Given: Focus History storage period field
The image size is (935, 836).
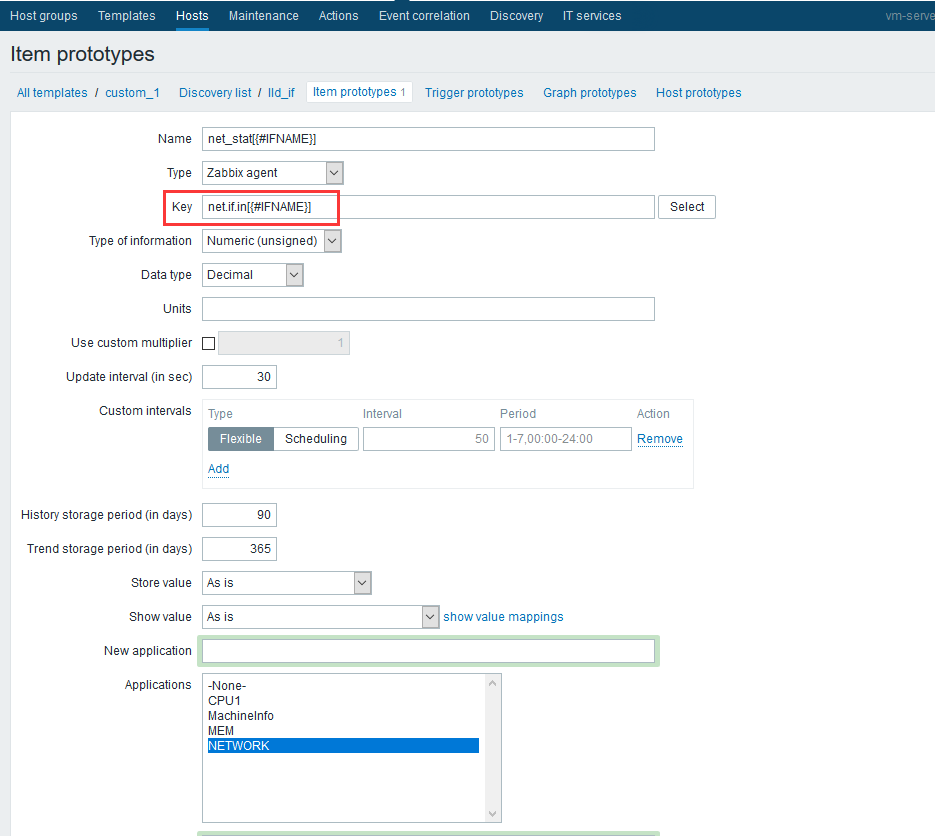Looking at the screenshot, I should coord(239,515).
